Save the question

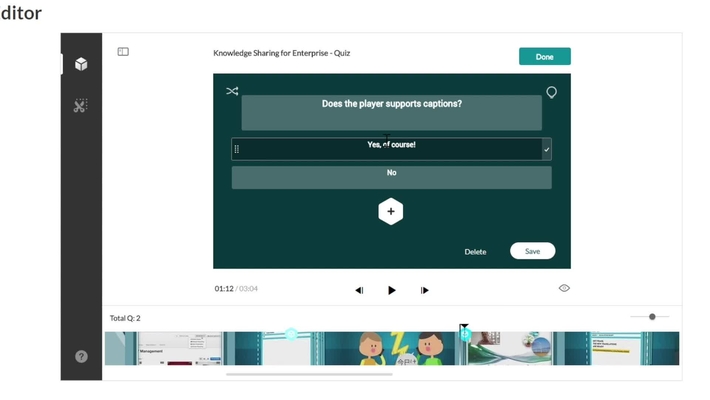(532, 251)
